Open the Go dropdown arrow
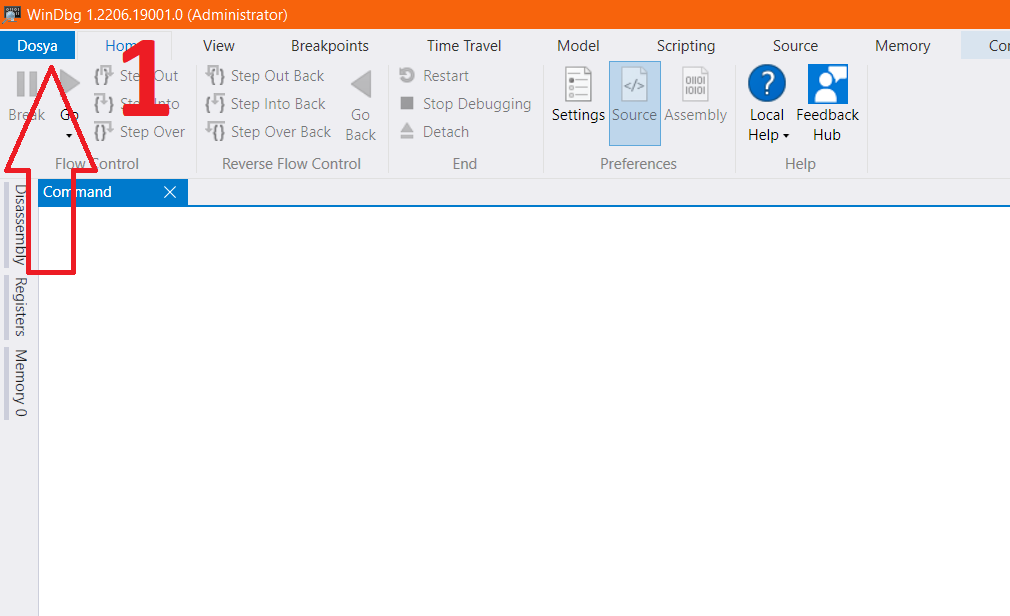1010x616 pixels. 69,136
